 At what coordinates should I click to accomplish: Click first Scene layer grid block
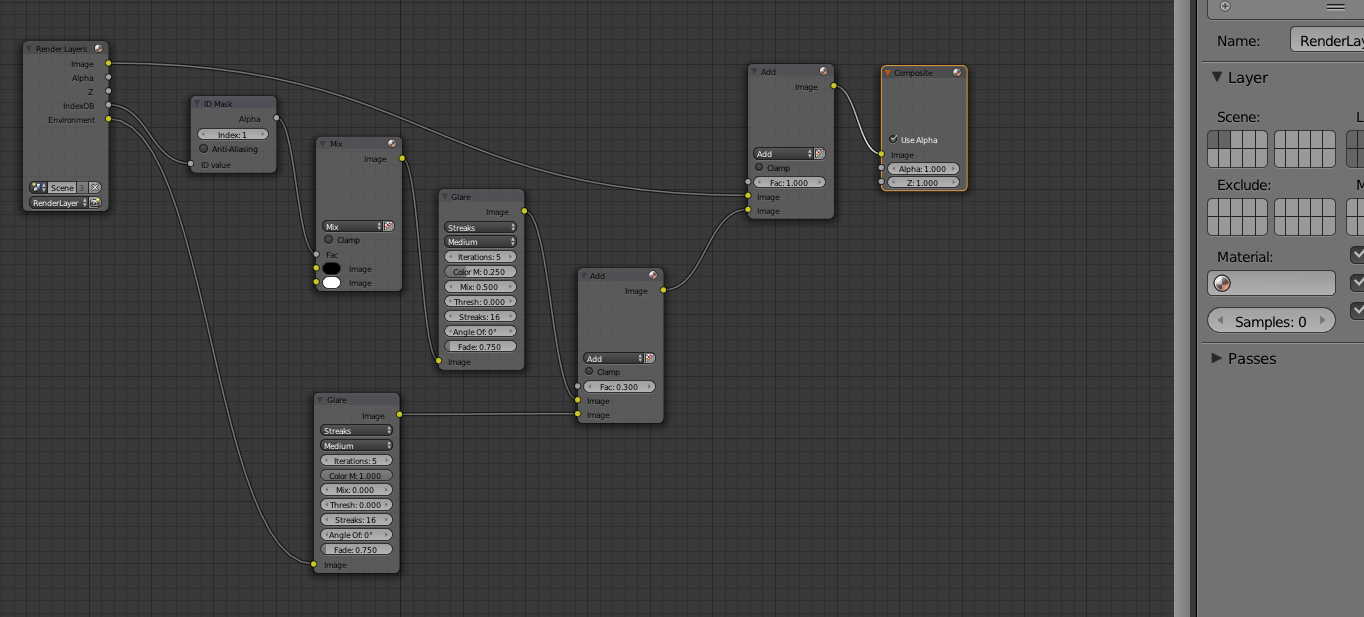coord(1238,149)
